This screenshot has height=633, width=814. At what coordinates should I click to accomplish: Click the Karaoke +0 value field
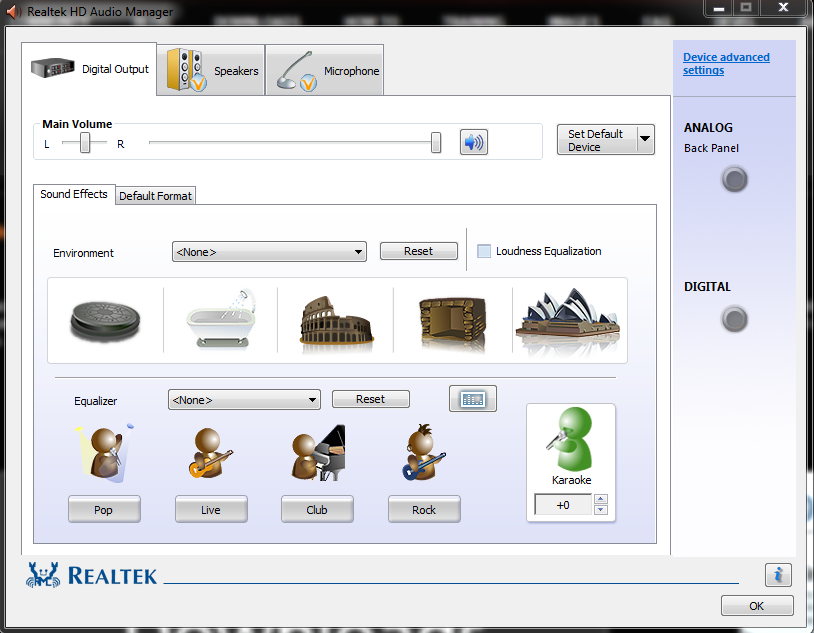point(563,505)
